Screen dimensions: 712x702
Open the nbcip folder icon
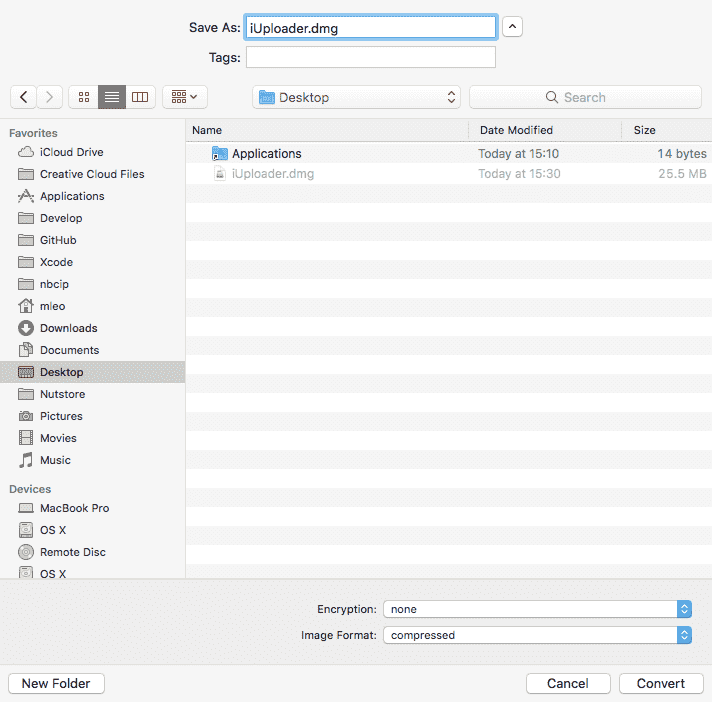26,284
